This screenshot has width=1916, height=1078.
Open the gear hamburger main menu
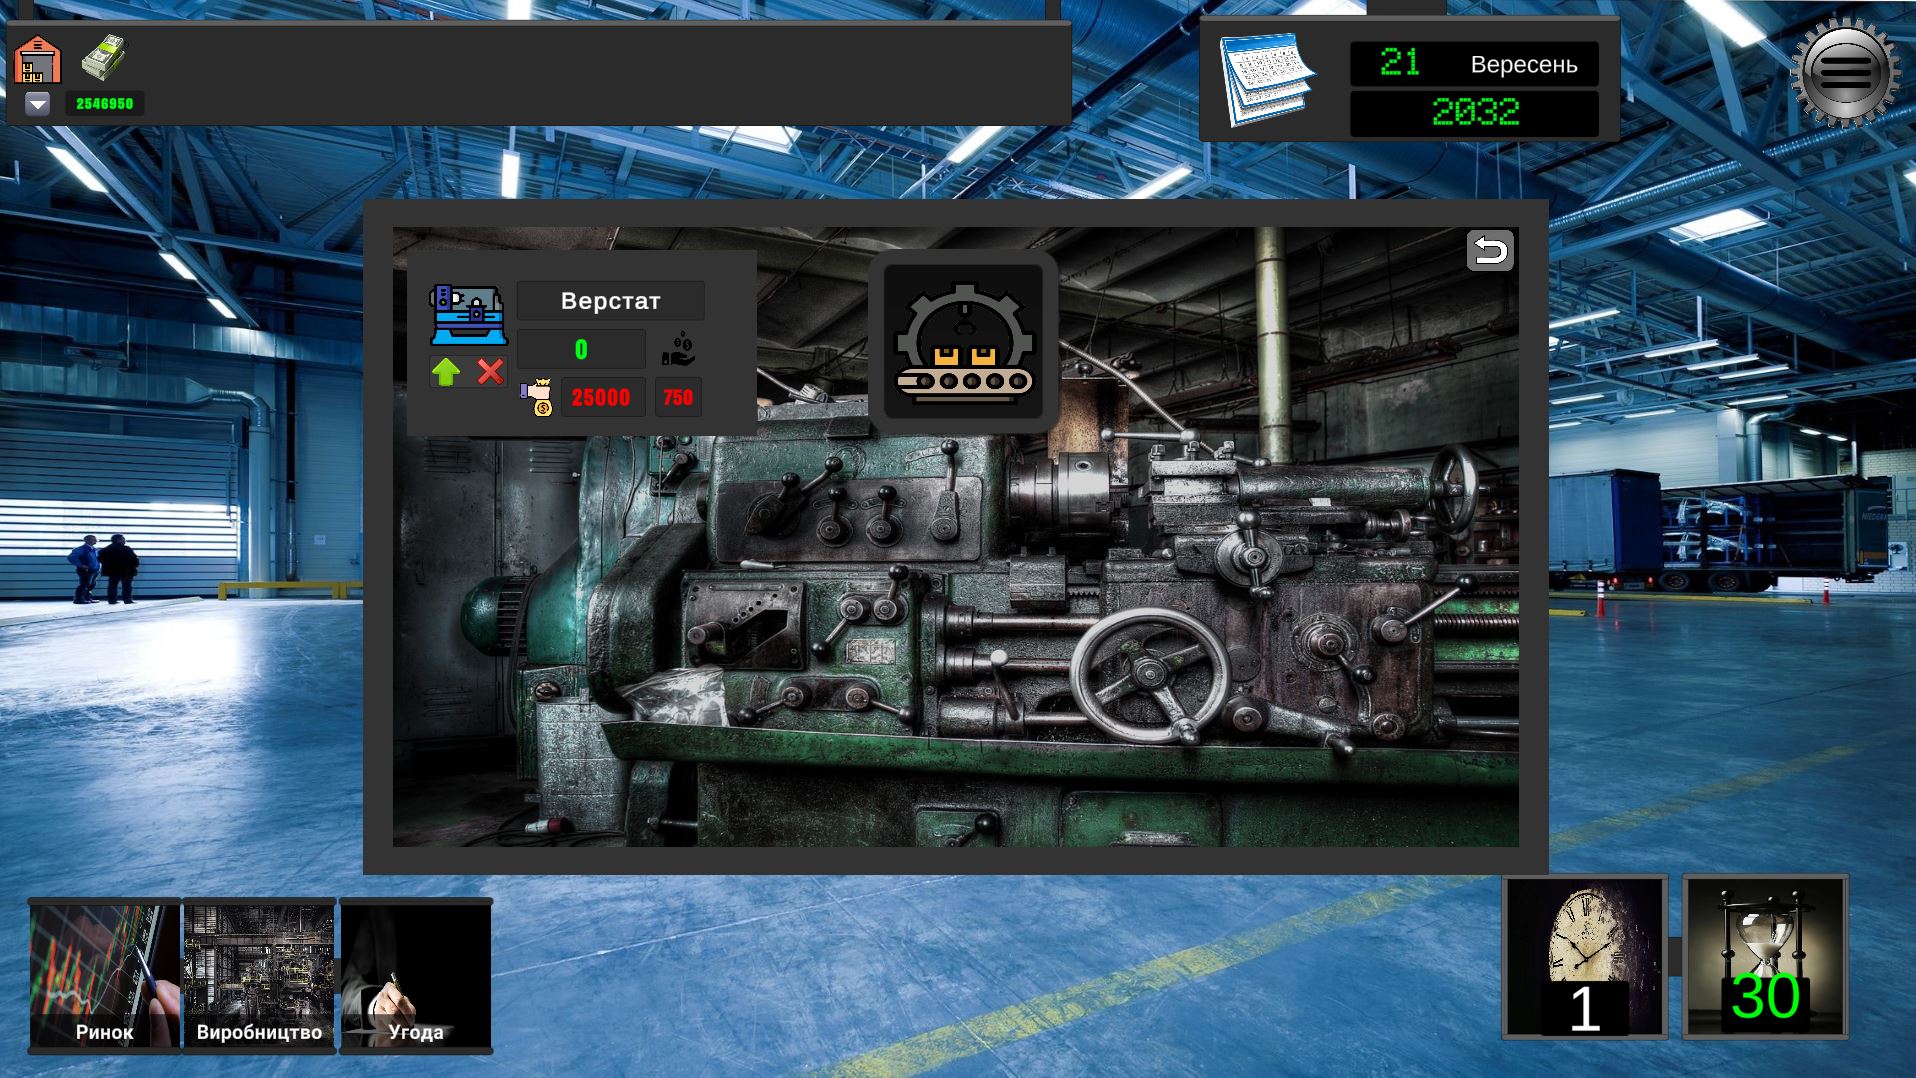(1845, 72)
